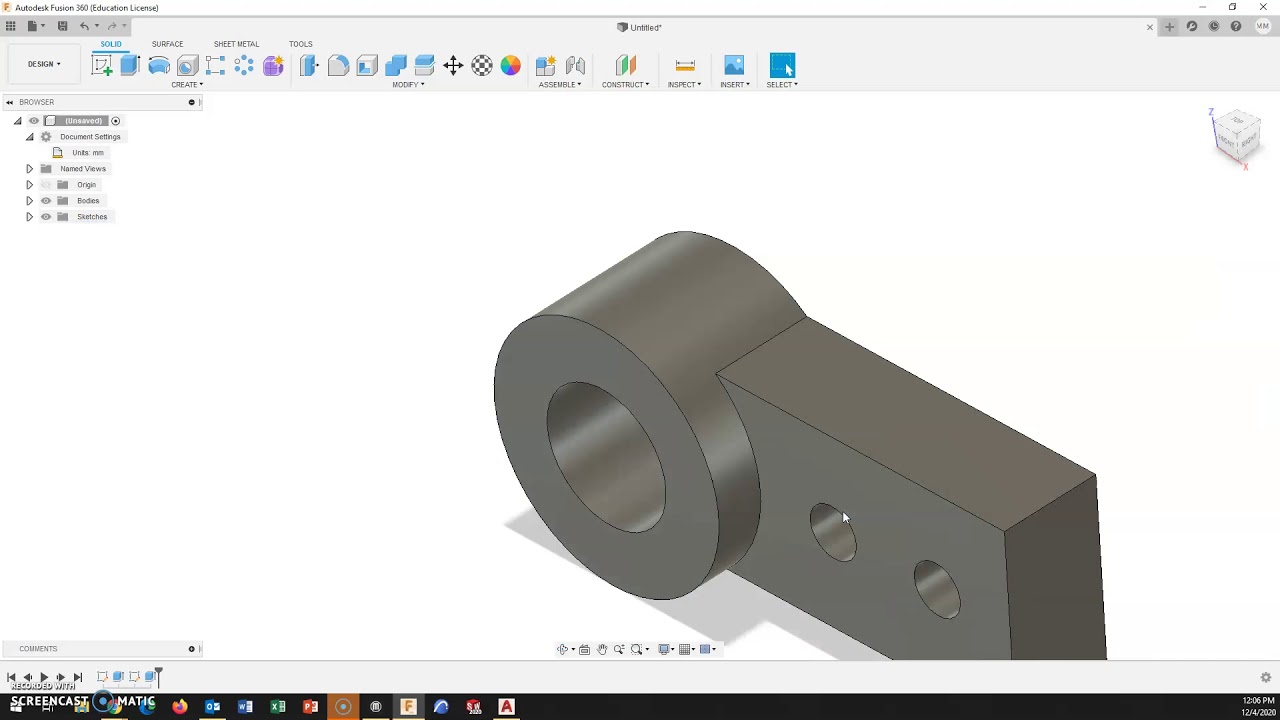Viewport: 1280px width, 720px height.
Task: Select the Revolve tool
Action: coord(159,66)
